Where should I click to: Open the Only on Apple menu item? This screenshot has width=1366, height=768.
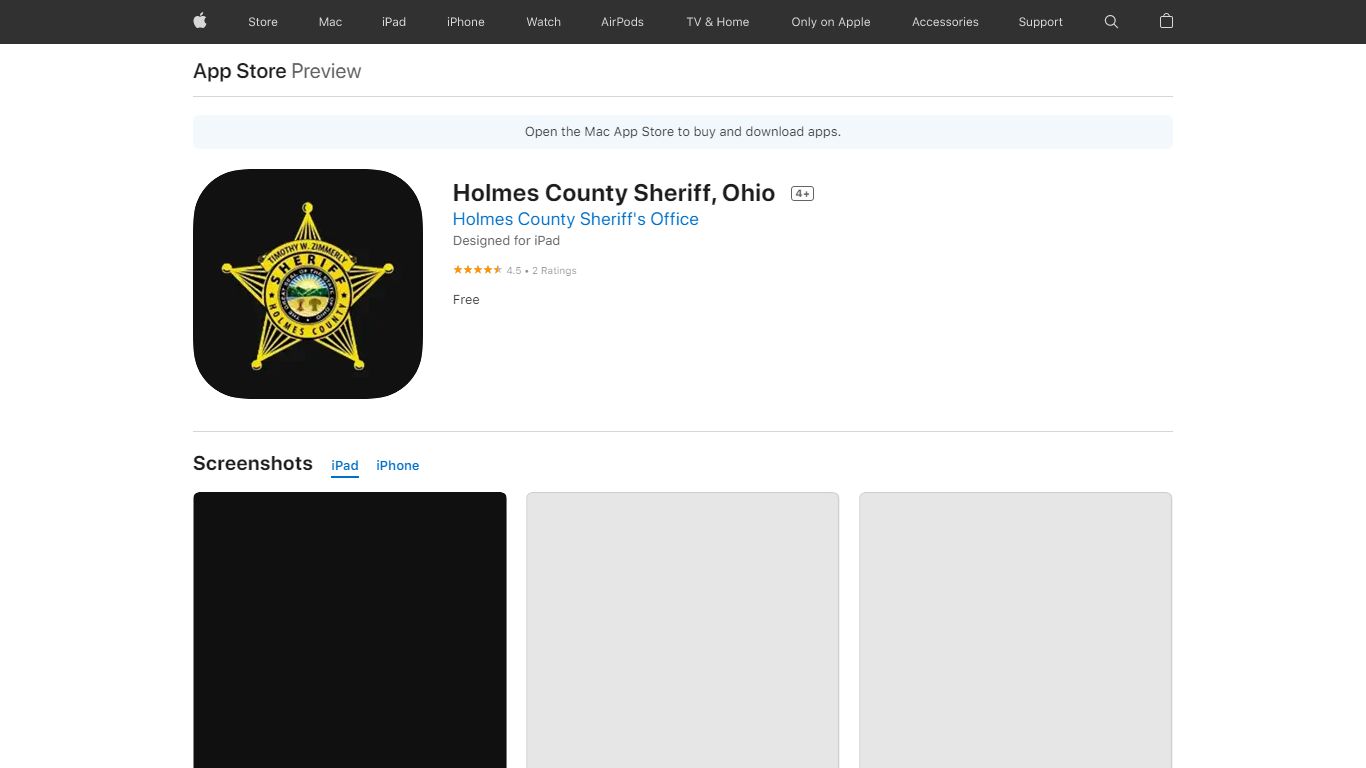(831, 22)
